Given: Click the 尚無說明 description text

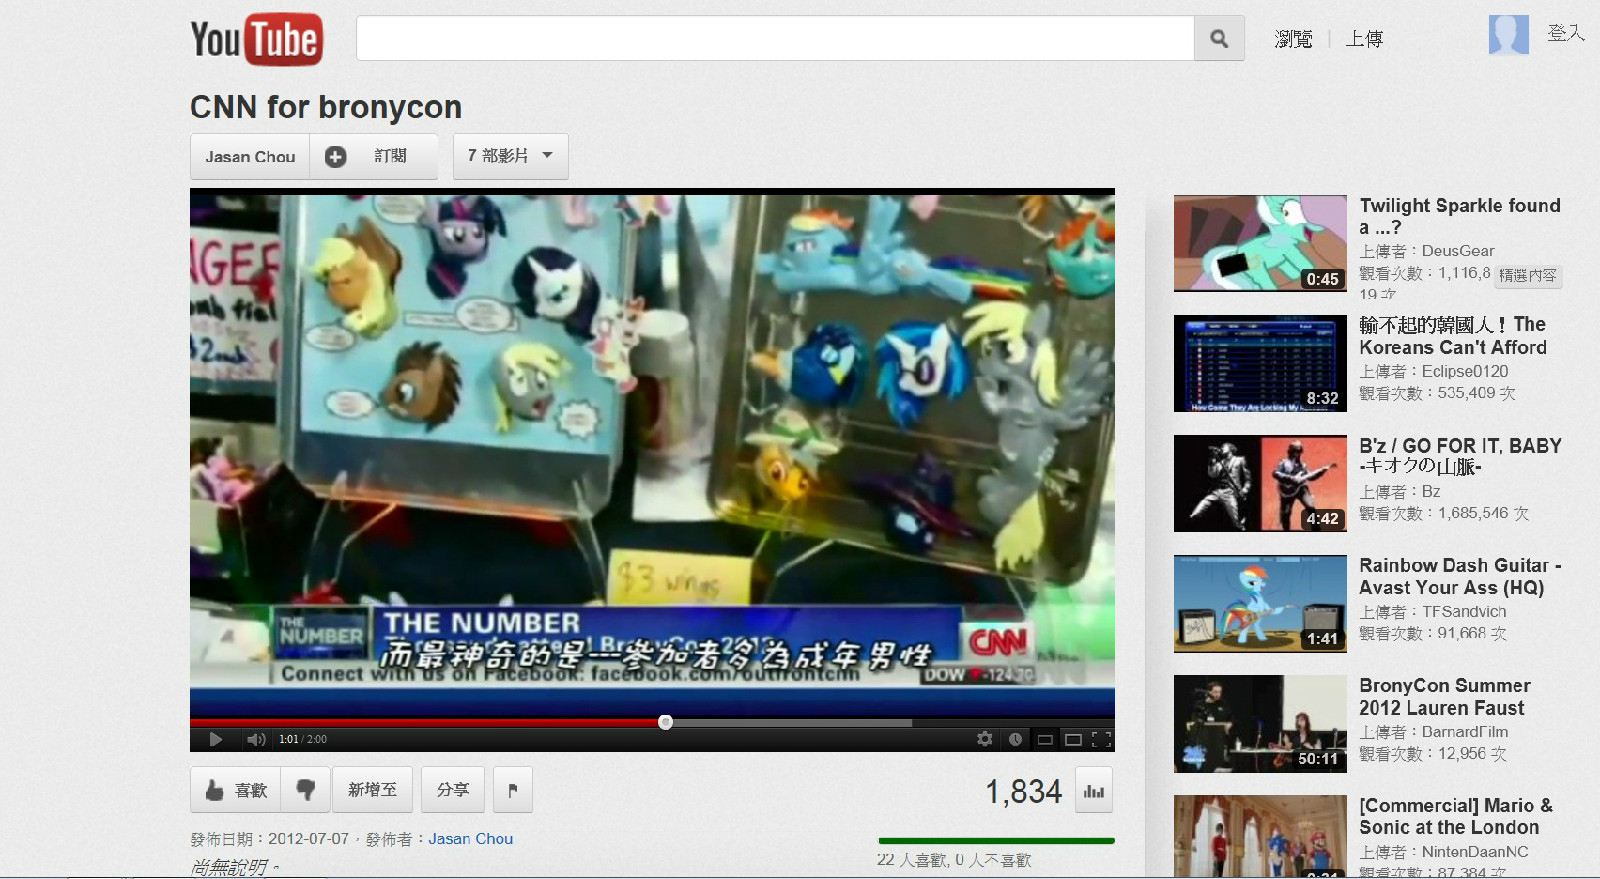Looking at the screenshot, I should (x=235, y=867).
